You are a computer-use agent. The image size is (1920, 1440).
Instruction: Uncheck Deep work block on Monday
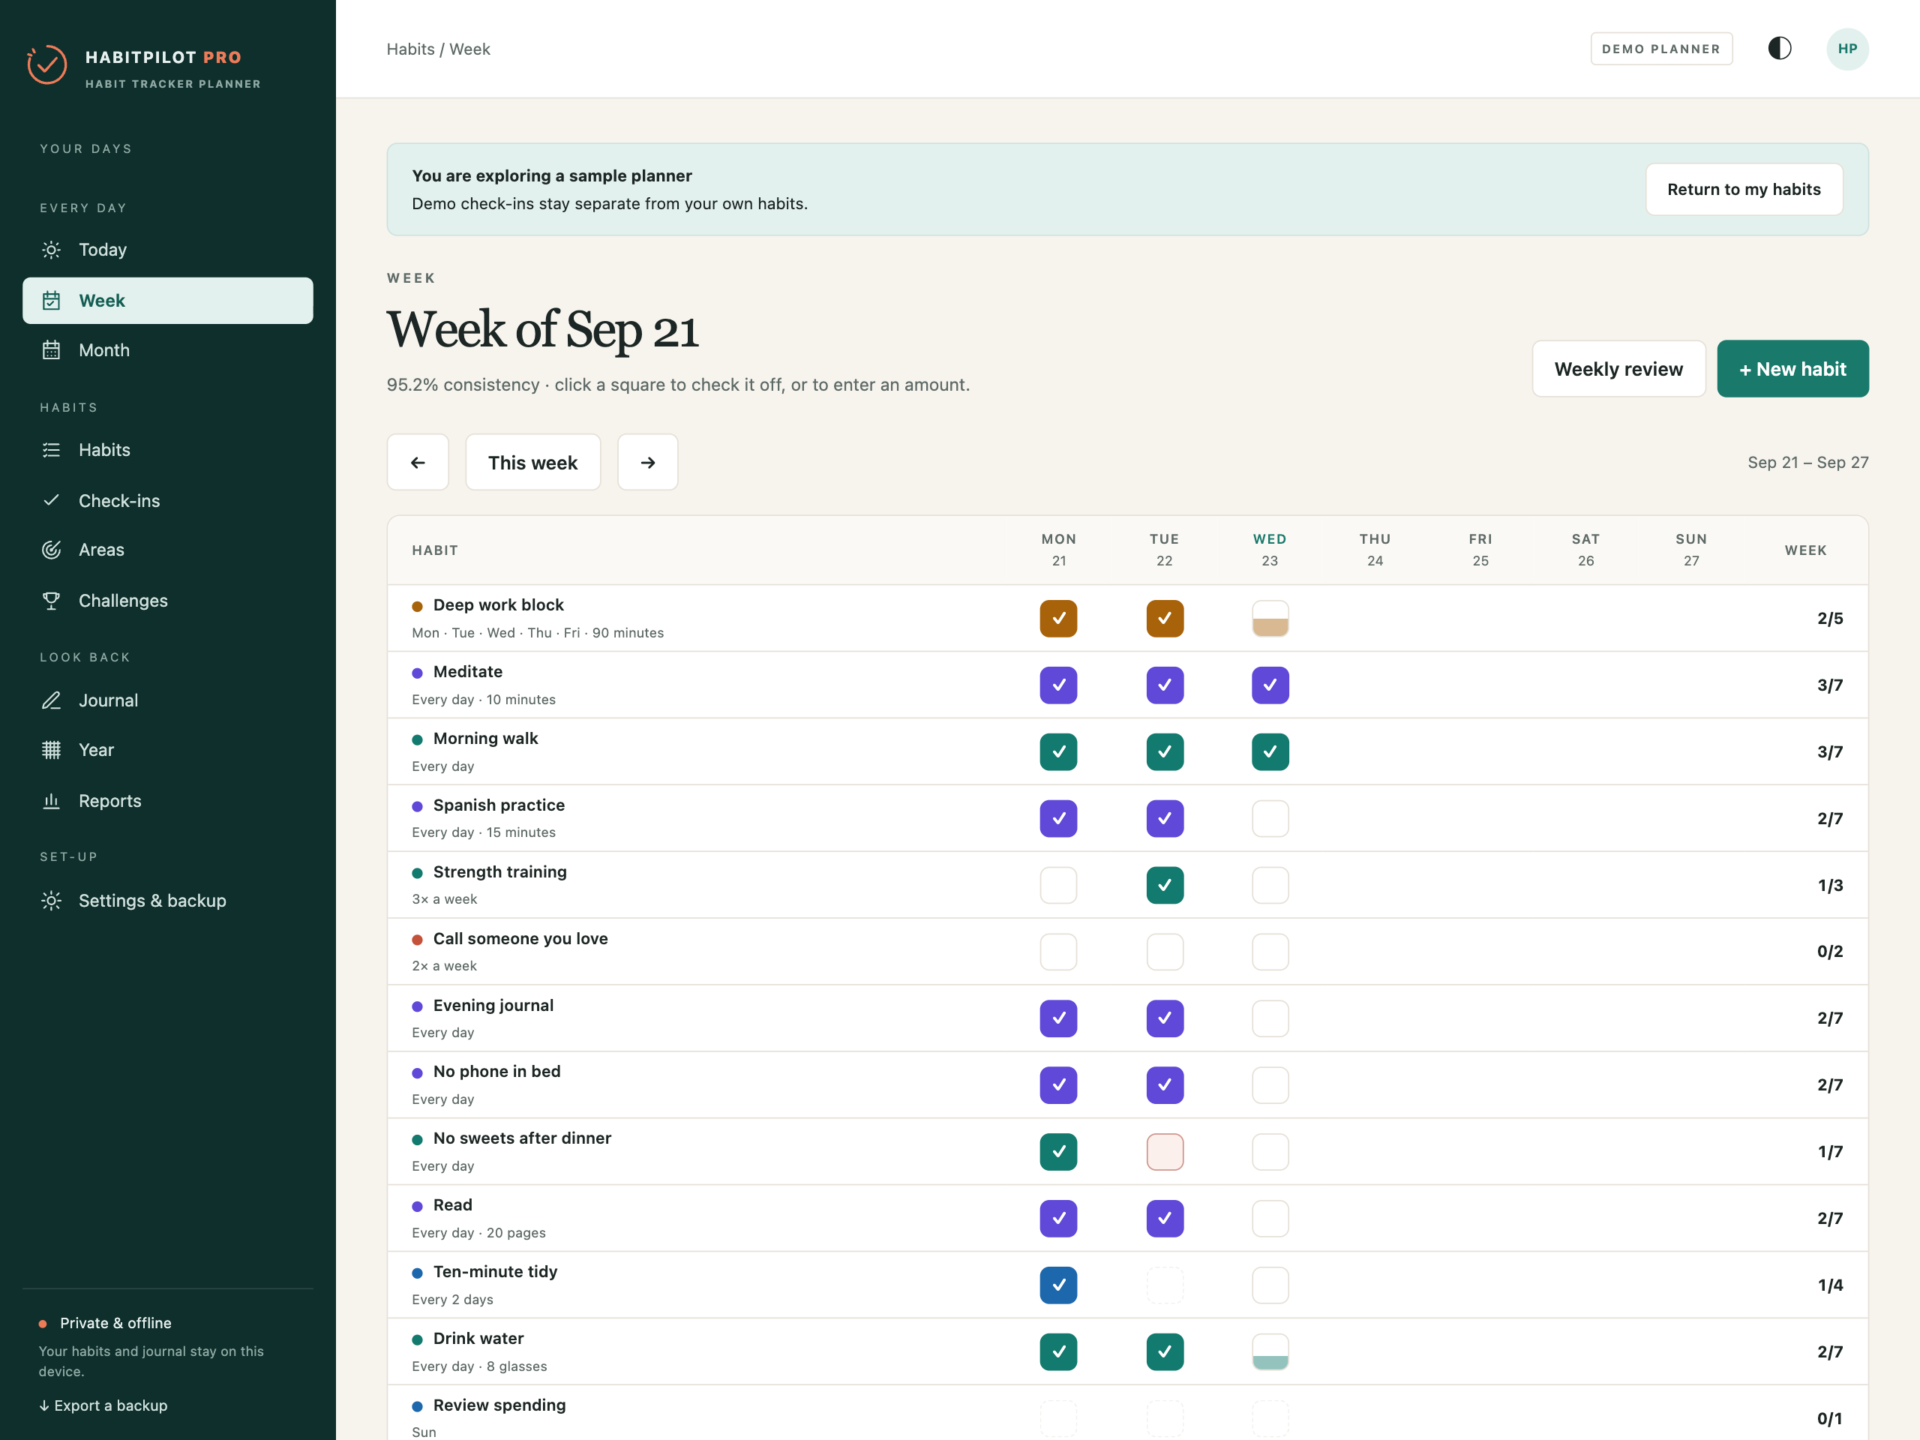point(1058,618)
